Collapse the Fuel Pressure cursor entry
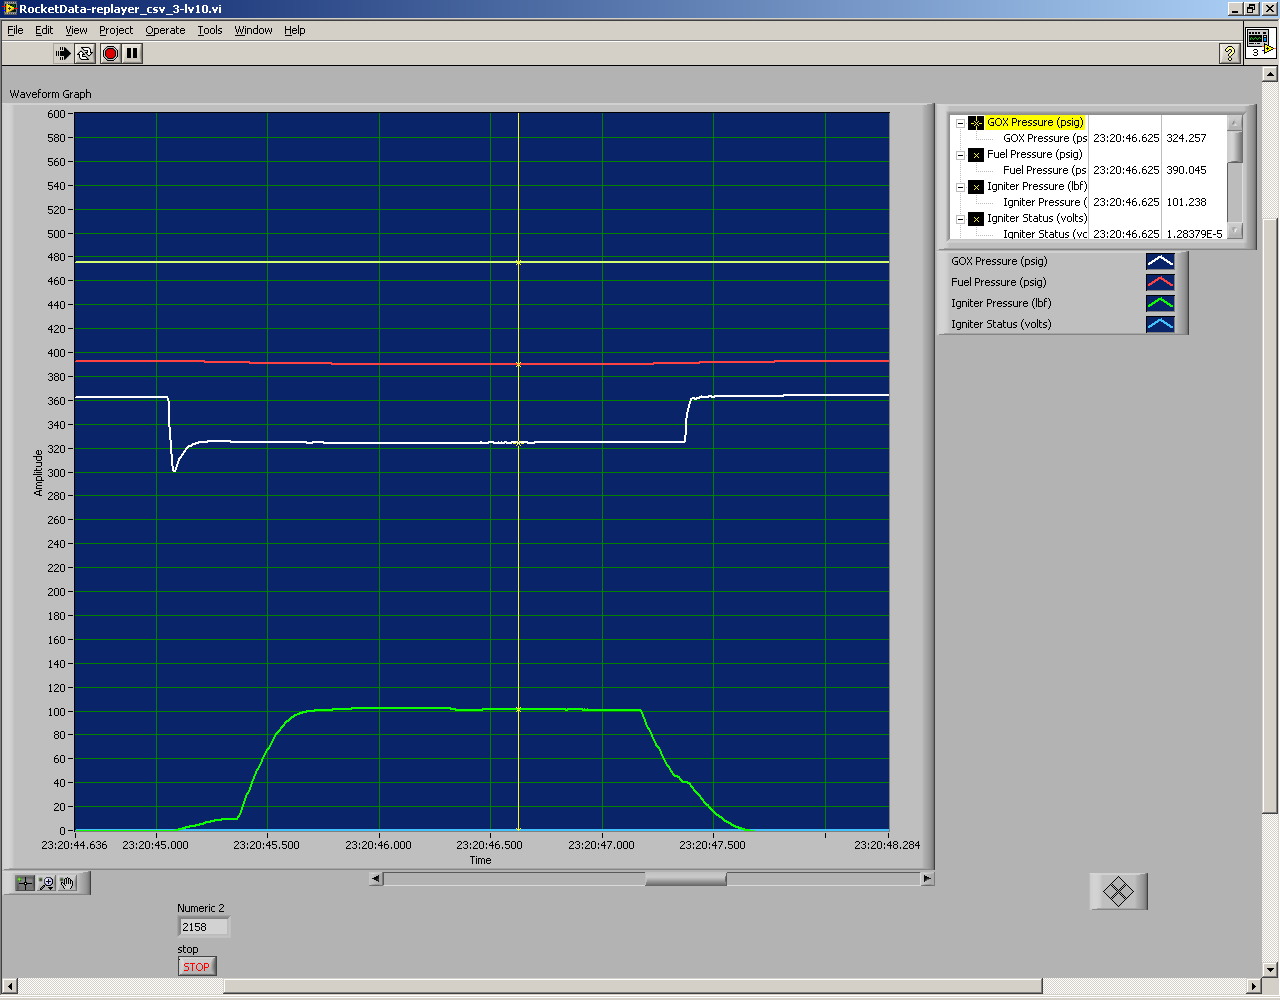1280x1000 pixels. pos(960,155)
